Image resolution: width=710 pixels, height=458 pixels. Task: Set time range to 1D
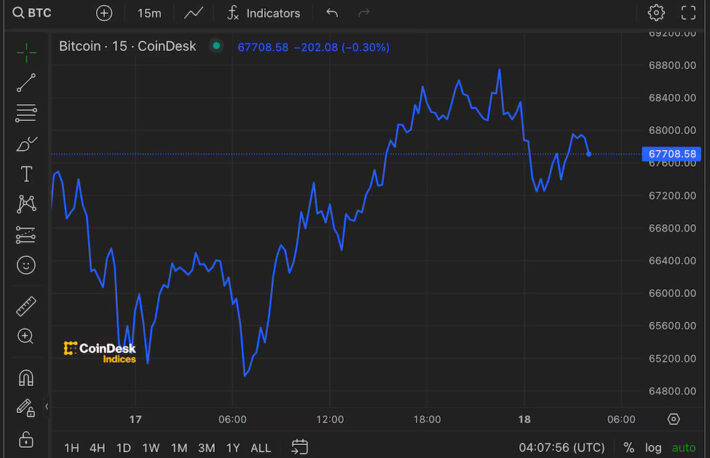point(124,448)
